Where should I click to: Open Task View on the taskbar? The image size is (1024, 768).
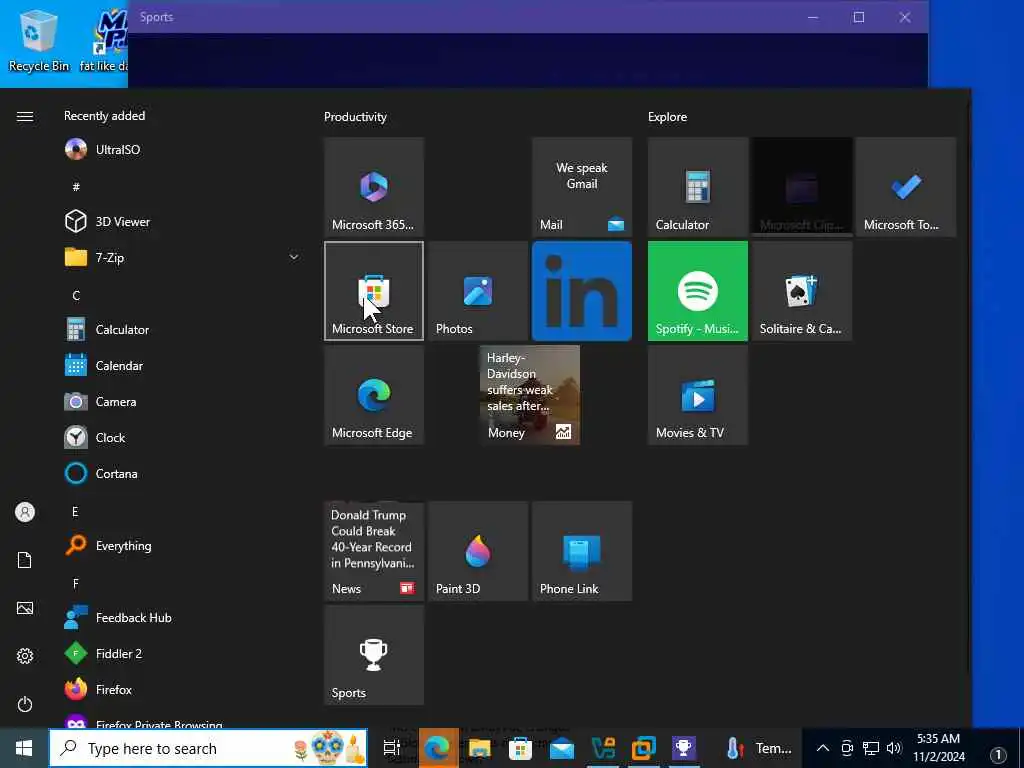click(x=391, y=748)
